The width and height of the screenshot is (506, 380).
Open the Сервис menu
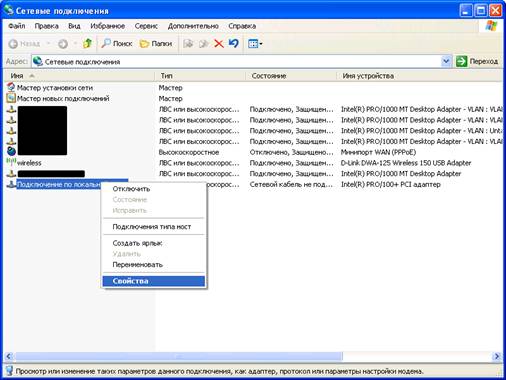point(146,26)
